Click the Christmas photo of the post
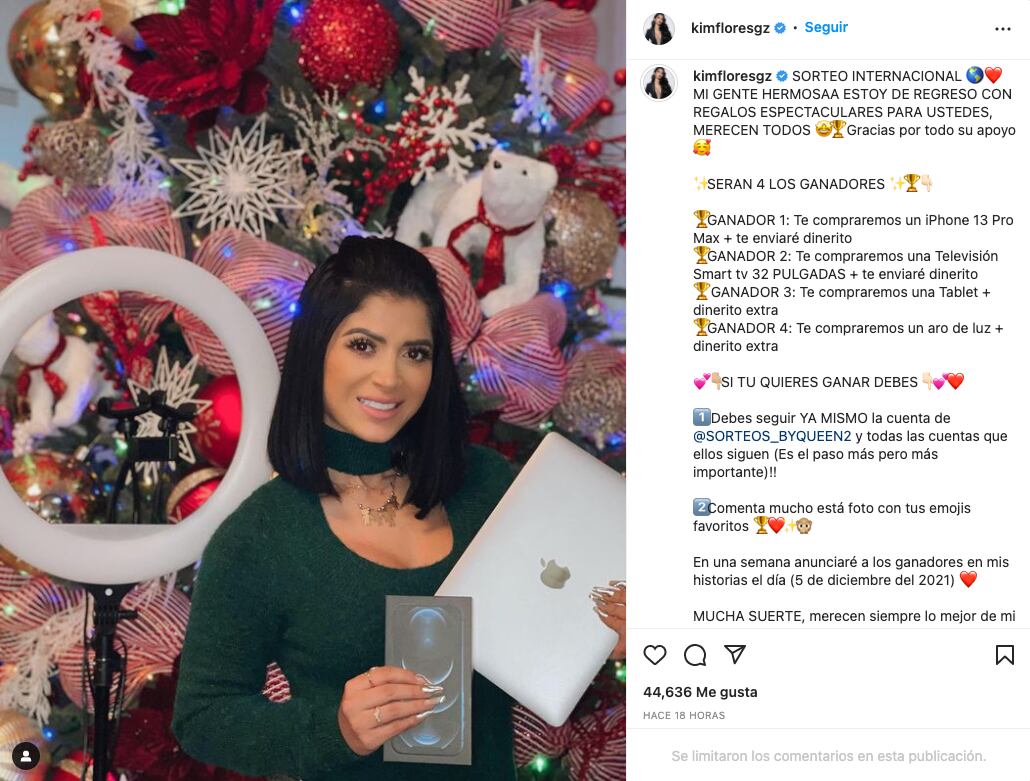 [x=313, y=390]
